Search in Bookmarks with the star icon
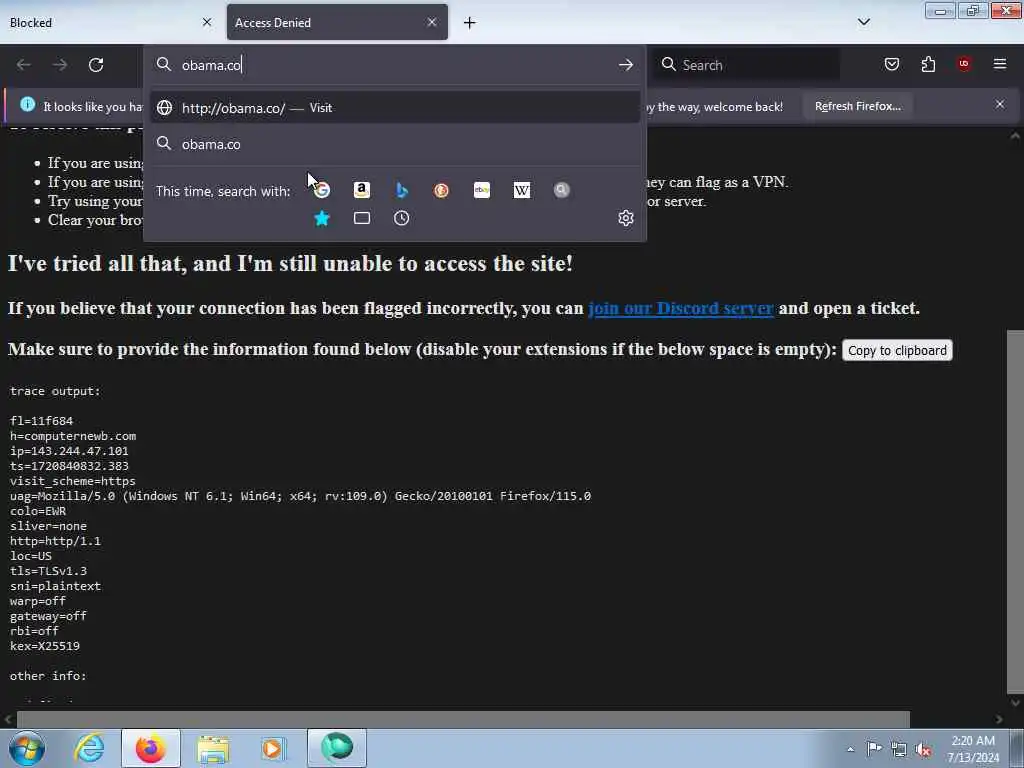The width and height of the screenshot is (1024, 768). coord(322,218)
